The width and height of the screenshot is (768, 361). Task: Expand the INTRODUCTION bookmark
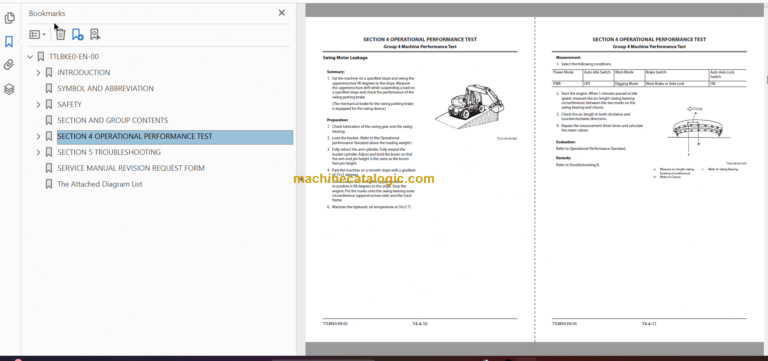(x=39, y=72)
